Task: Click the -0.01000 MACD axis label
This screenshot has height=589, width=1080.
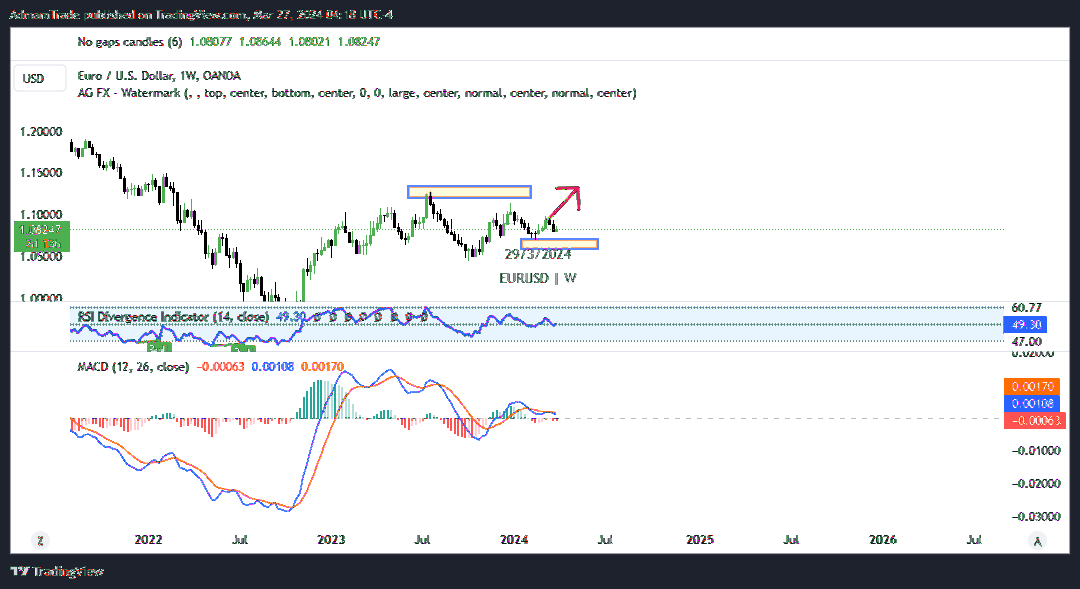Action: (1036, 451)
